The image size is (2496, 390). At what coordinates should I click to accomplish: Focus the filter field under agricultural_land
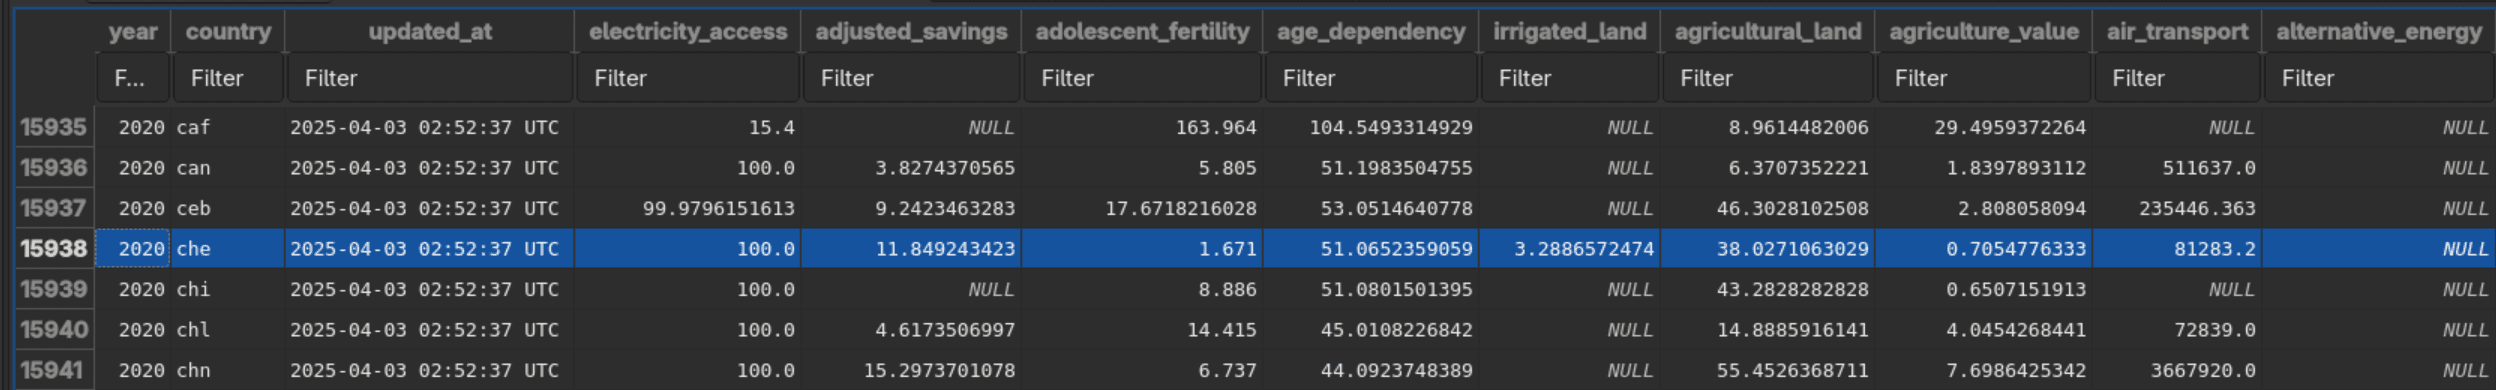point(1768,78)
